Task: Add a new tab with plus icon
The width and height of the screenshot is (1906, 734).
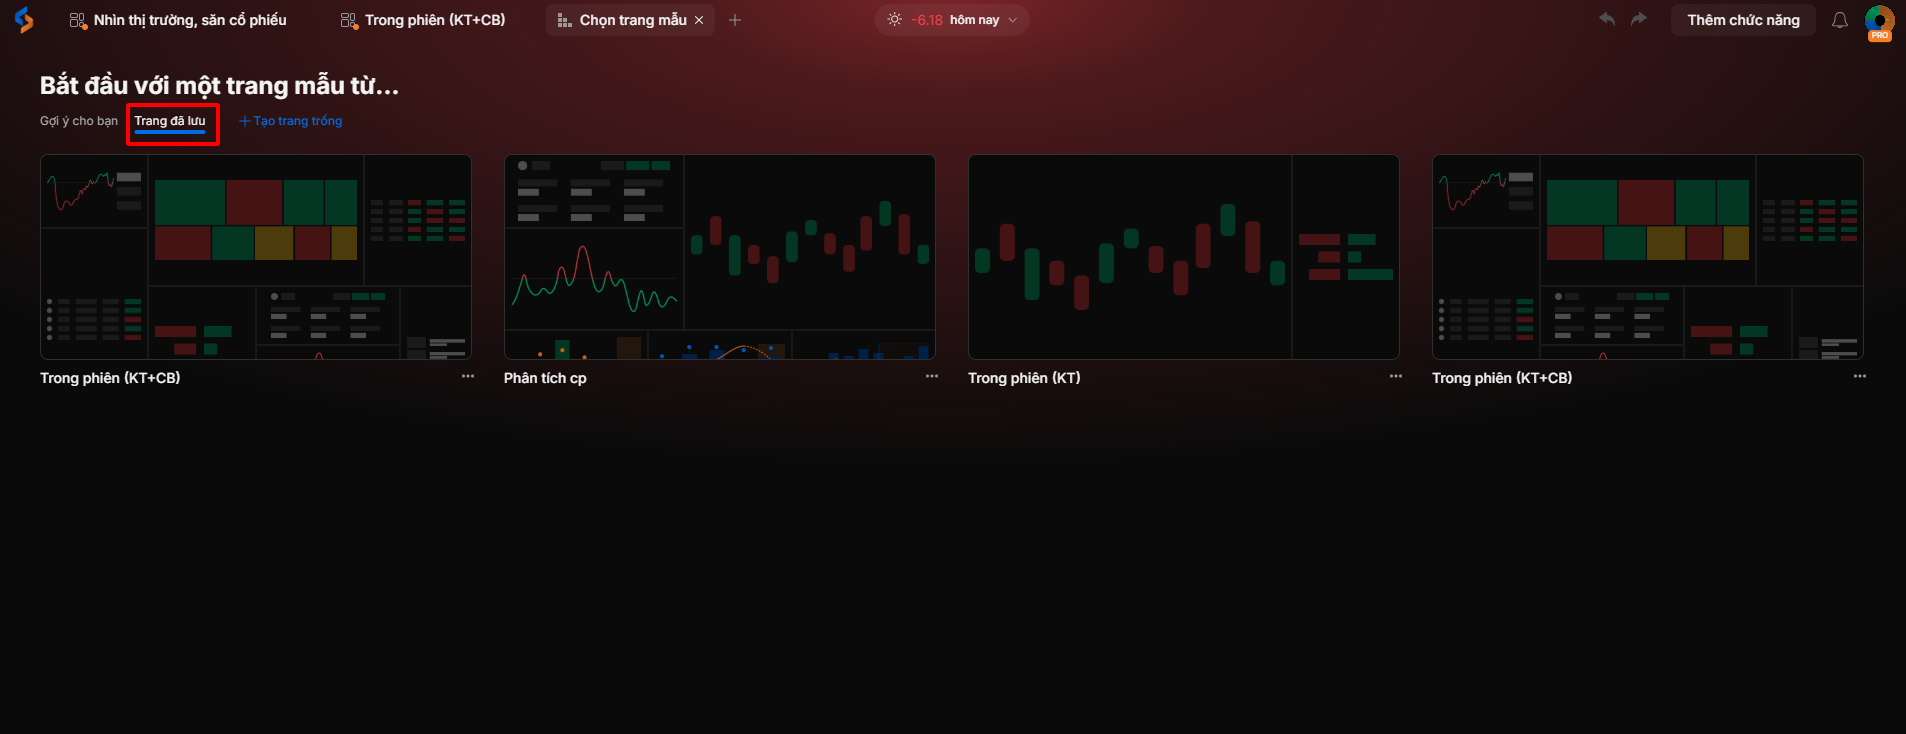Action: click(735, 20)
